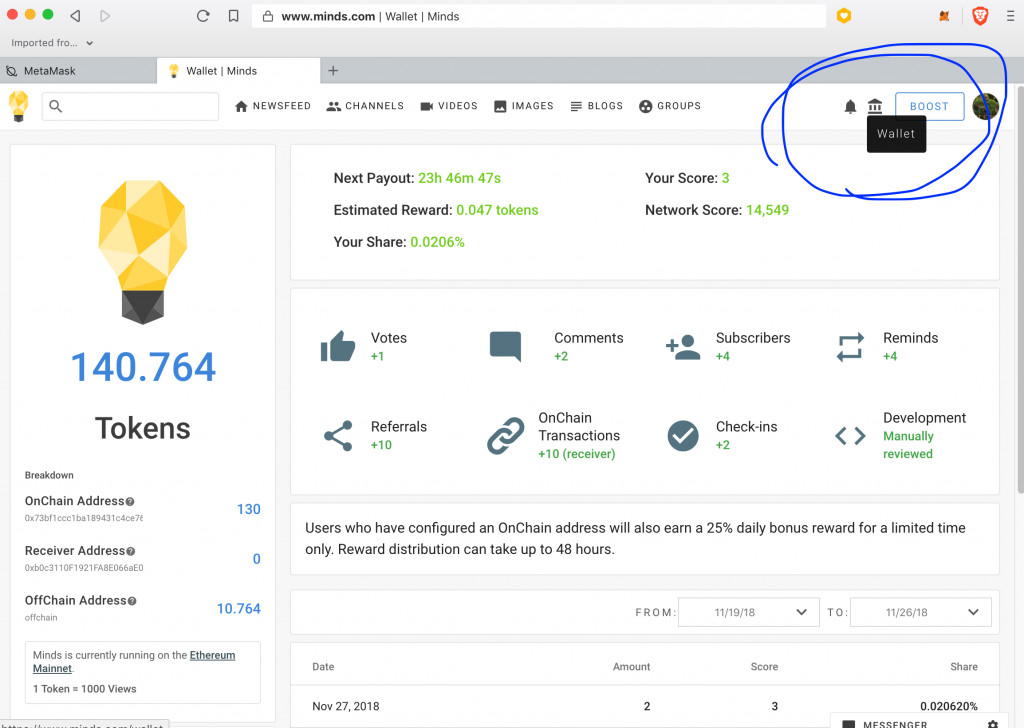Viewport: 1024px width, 728px height.
Task: Click OnChain address 0x73bf1ccc1ba189431c4ce7
Action: 84,518
